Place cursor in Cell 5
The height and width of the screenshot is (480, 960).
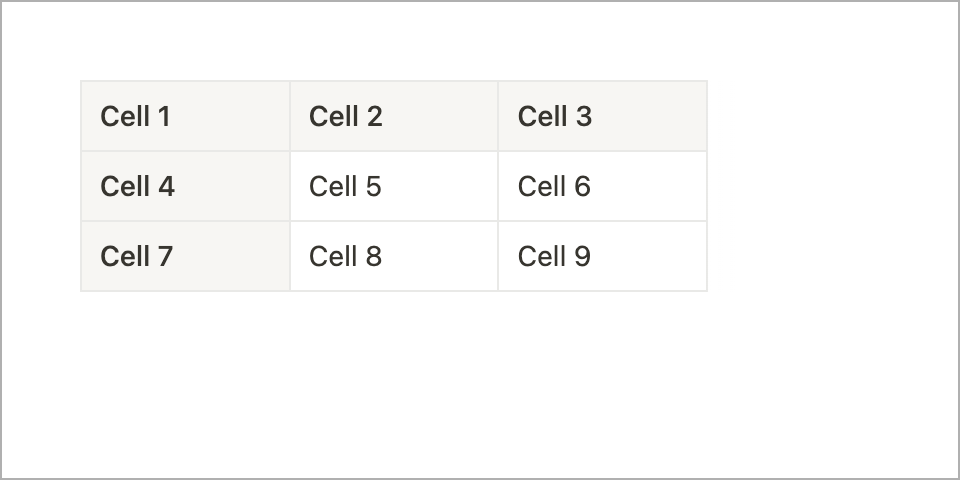pos(394,186)
